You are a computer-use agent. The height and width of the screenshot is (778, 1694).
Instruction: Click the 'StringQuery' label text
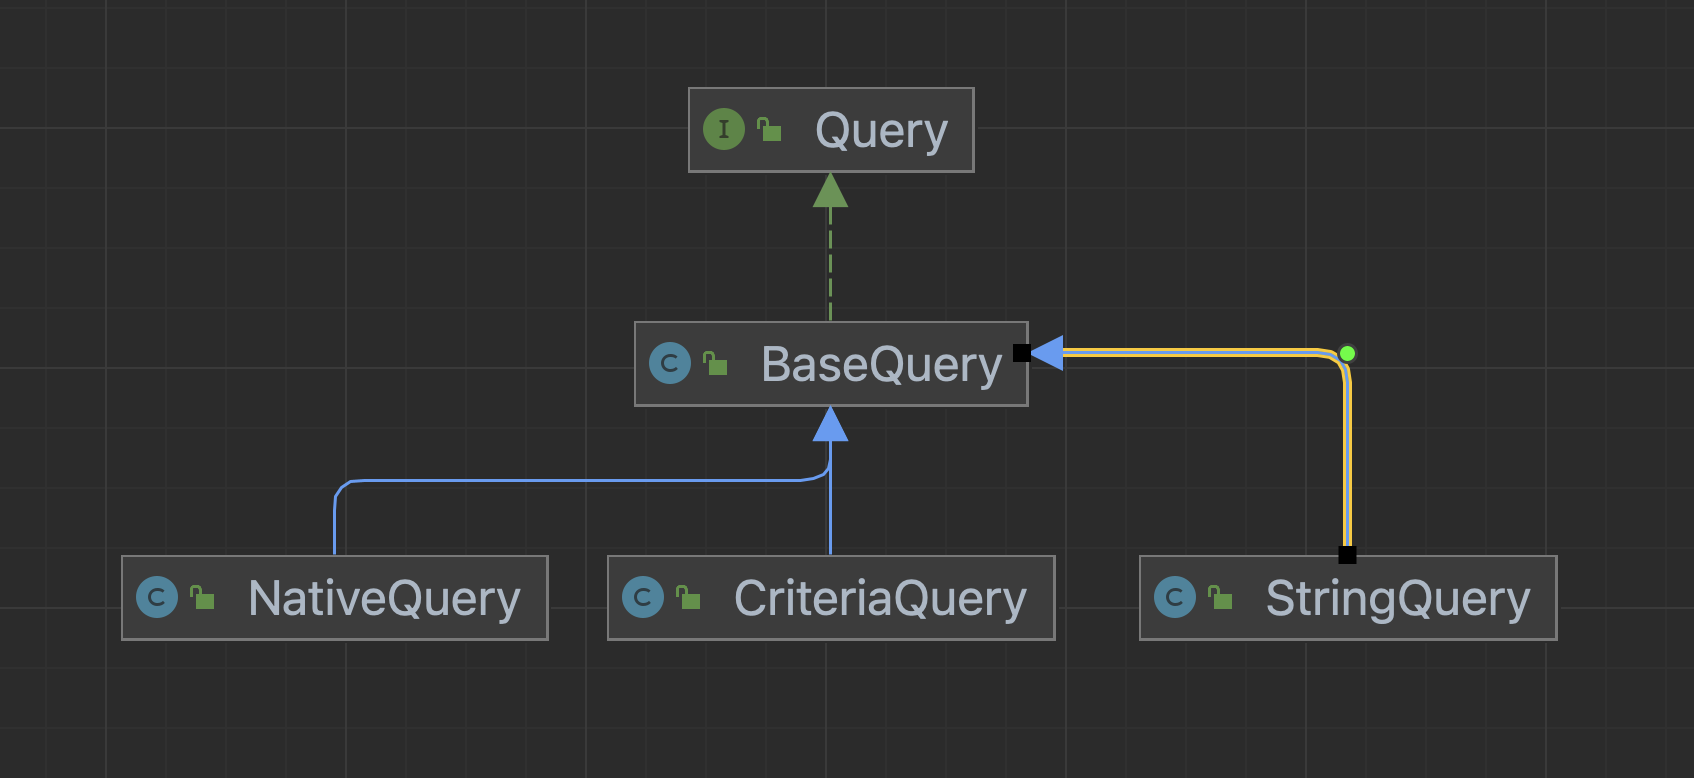[x=1398, y=599]
